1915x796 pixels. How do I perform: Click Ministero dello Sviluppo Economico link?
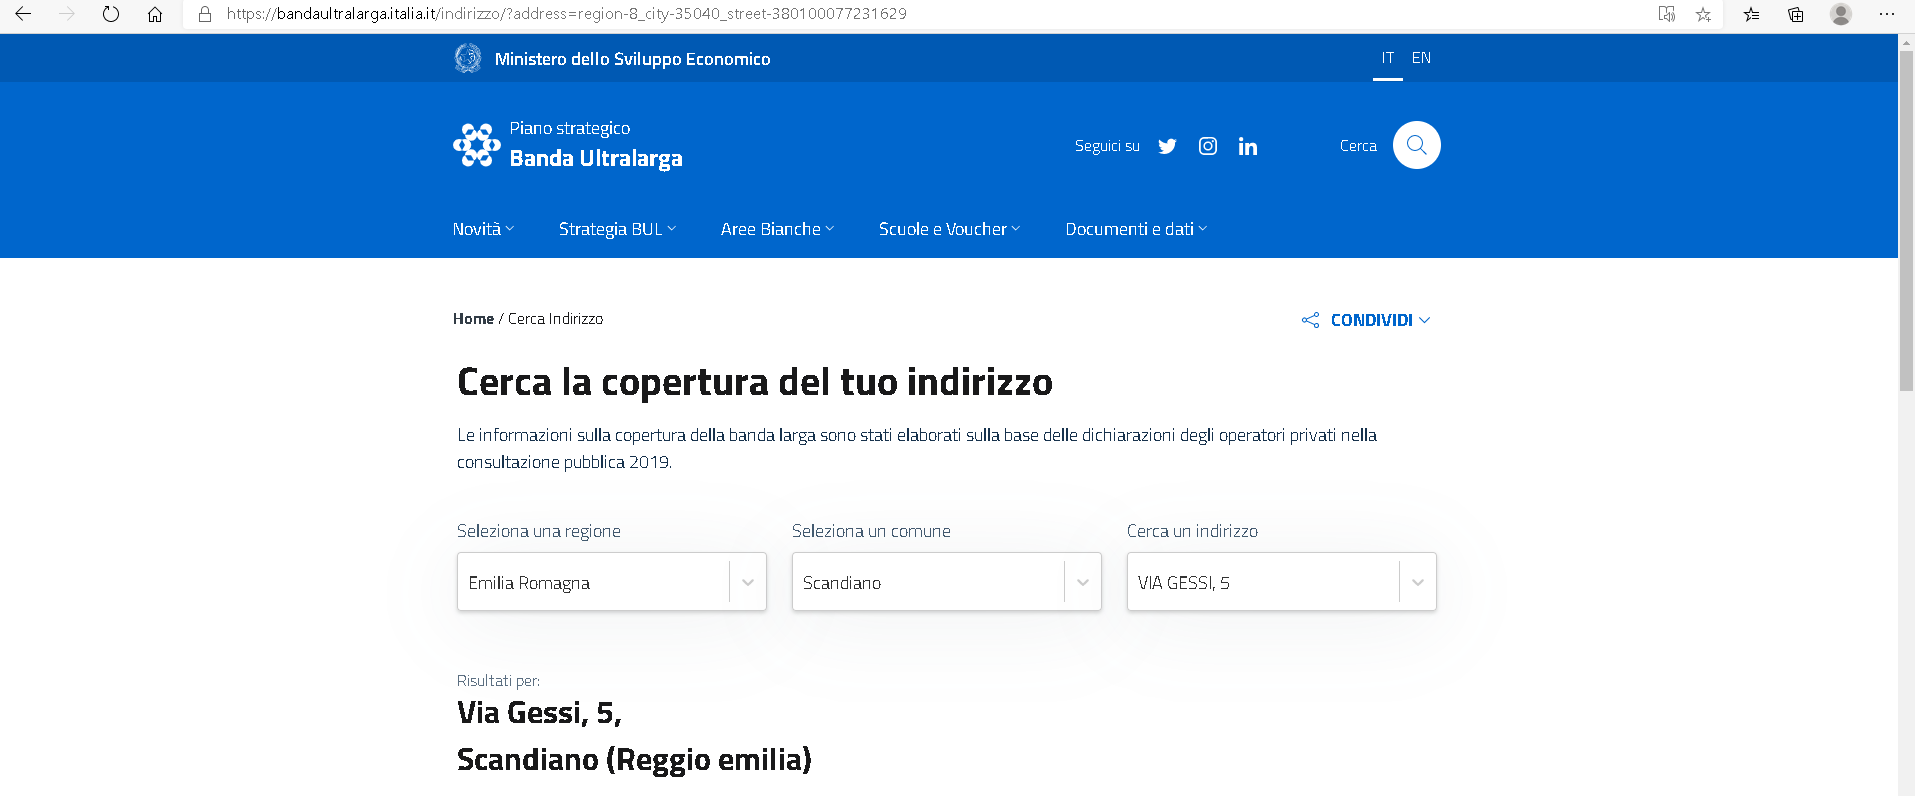[x=632, y=59]
